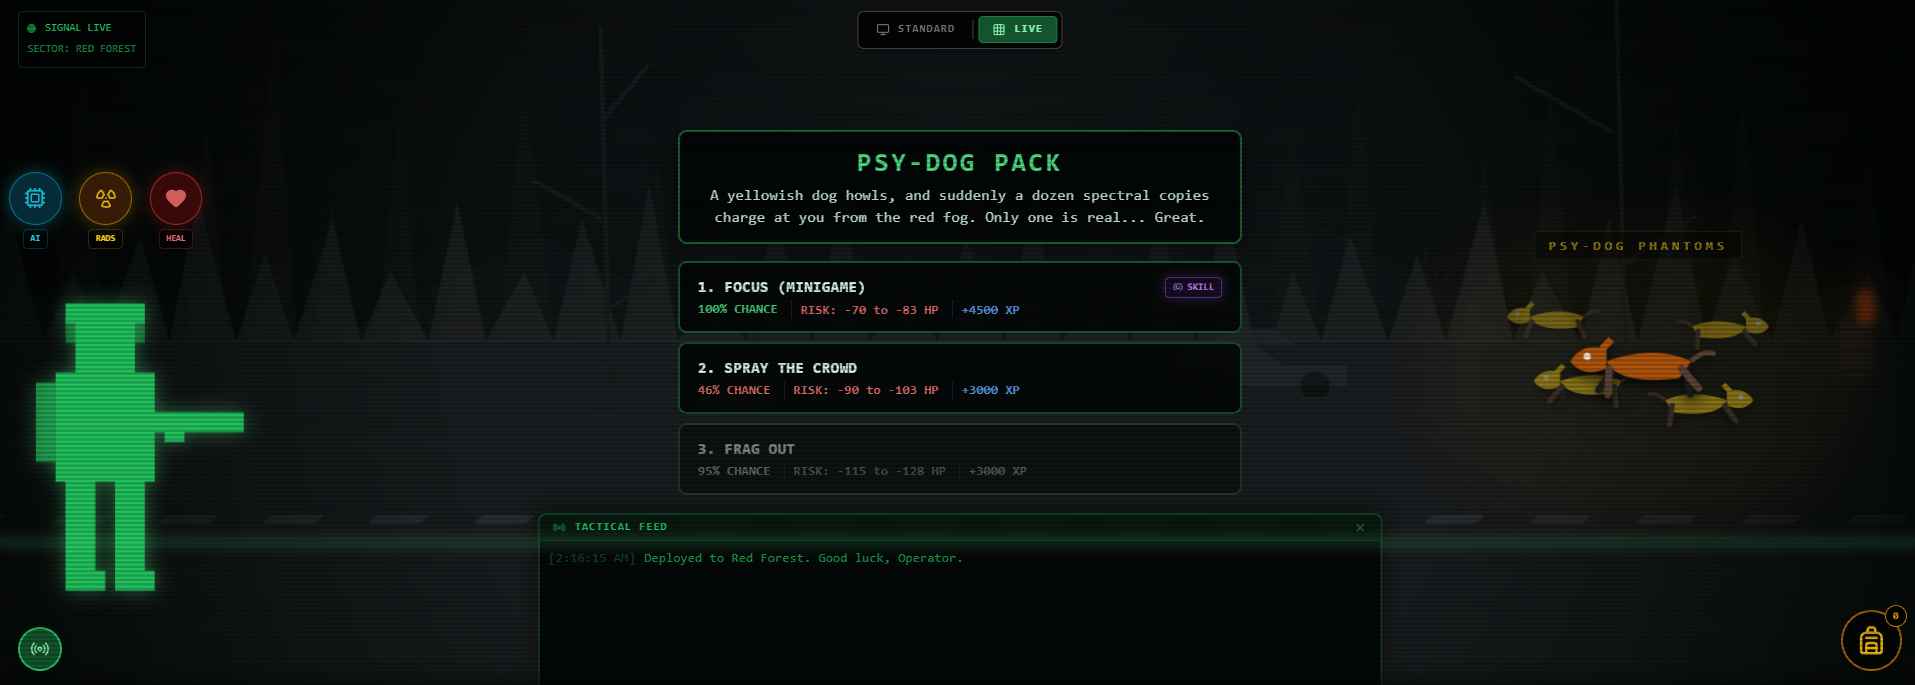Image resolution: width=1915 pixels, height=685 pixels.
Task: Use the RADS radiation icon
Action: pos(105,198)
